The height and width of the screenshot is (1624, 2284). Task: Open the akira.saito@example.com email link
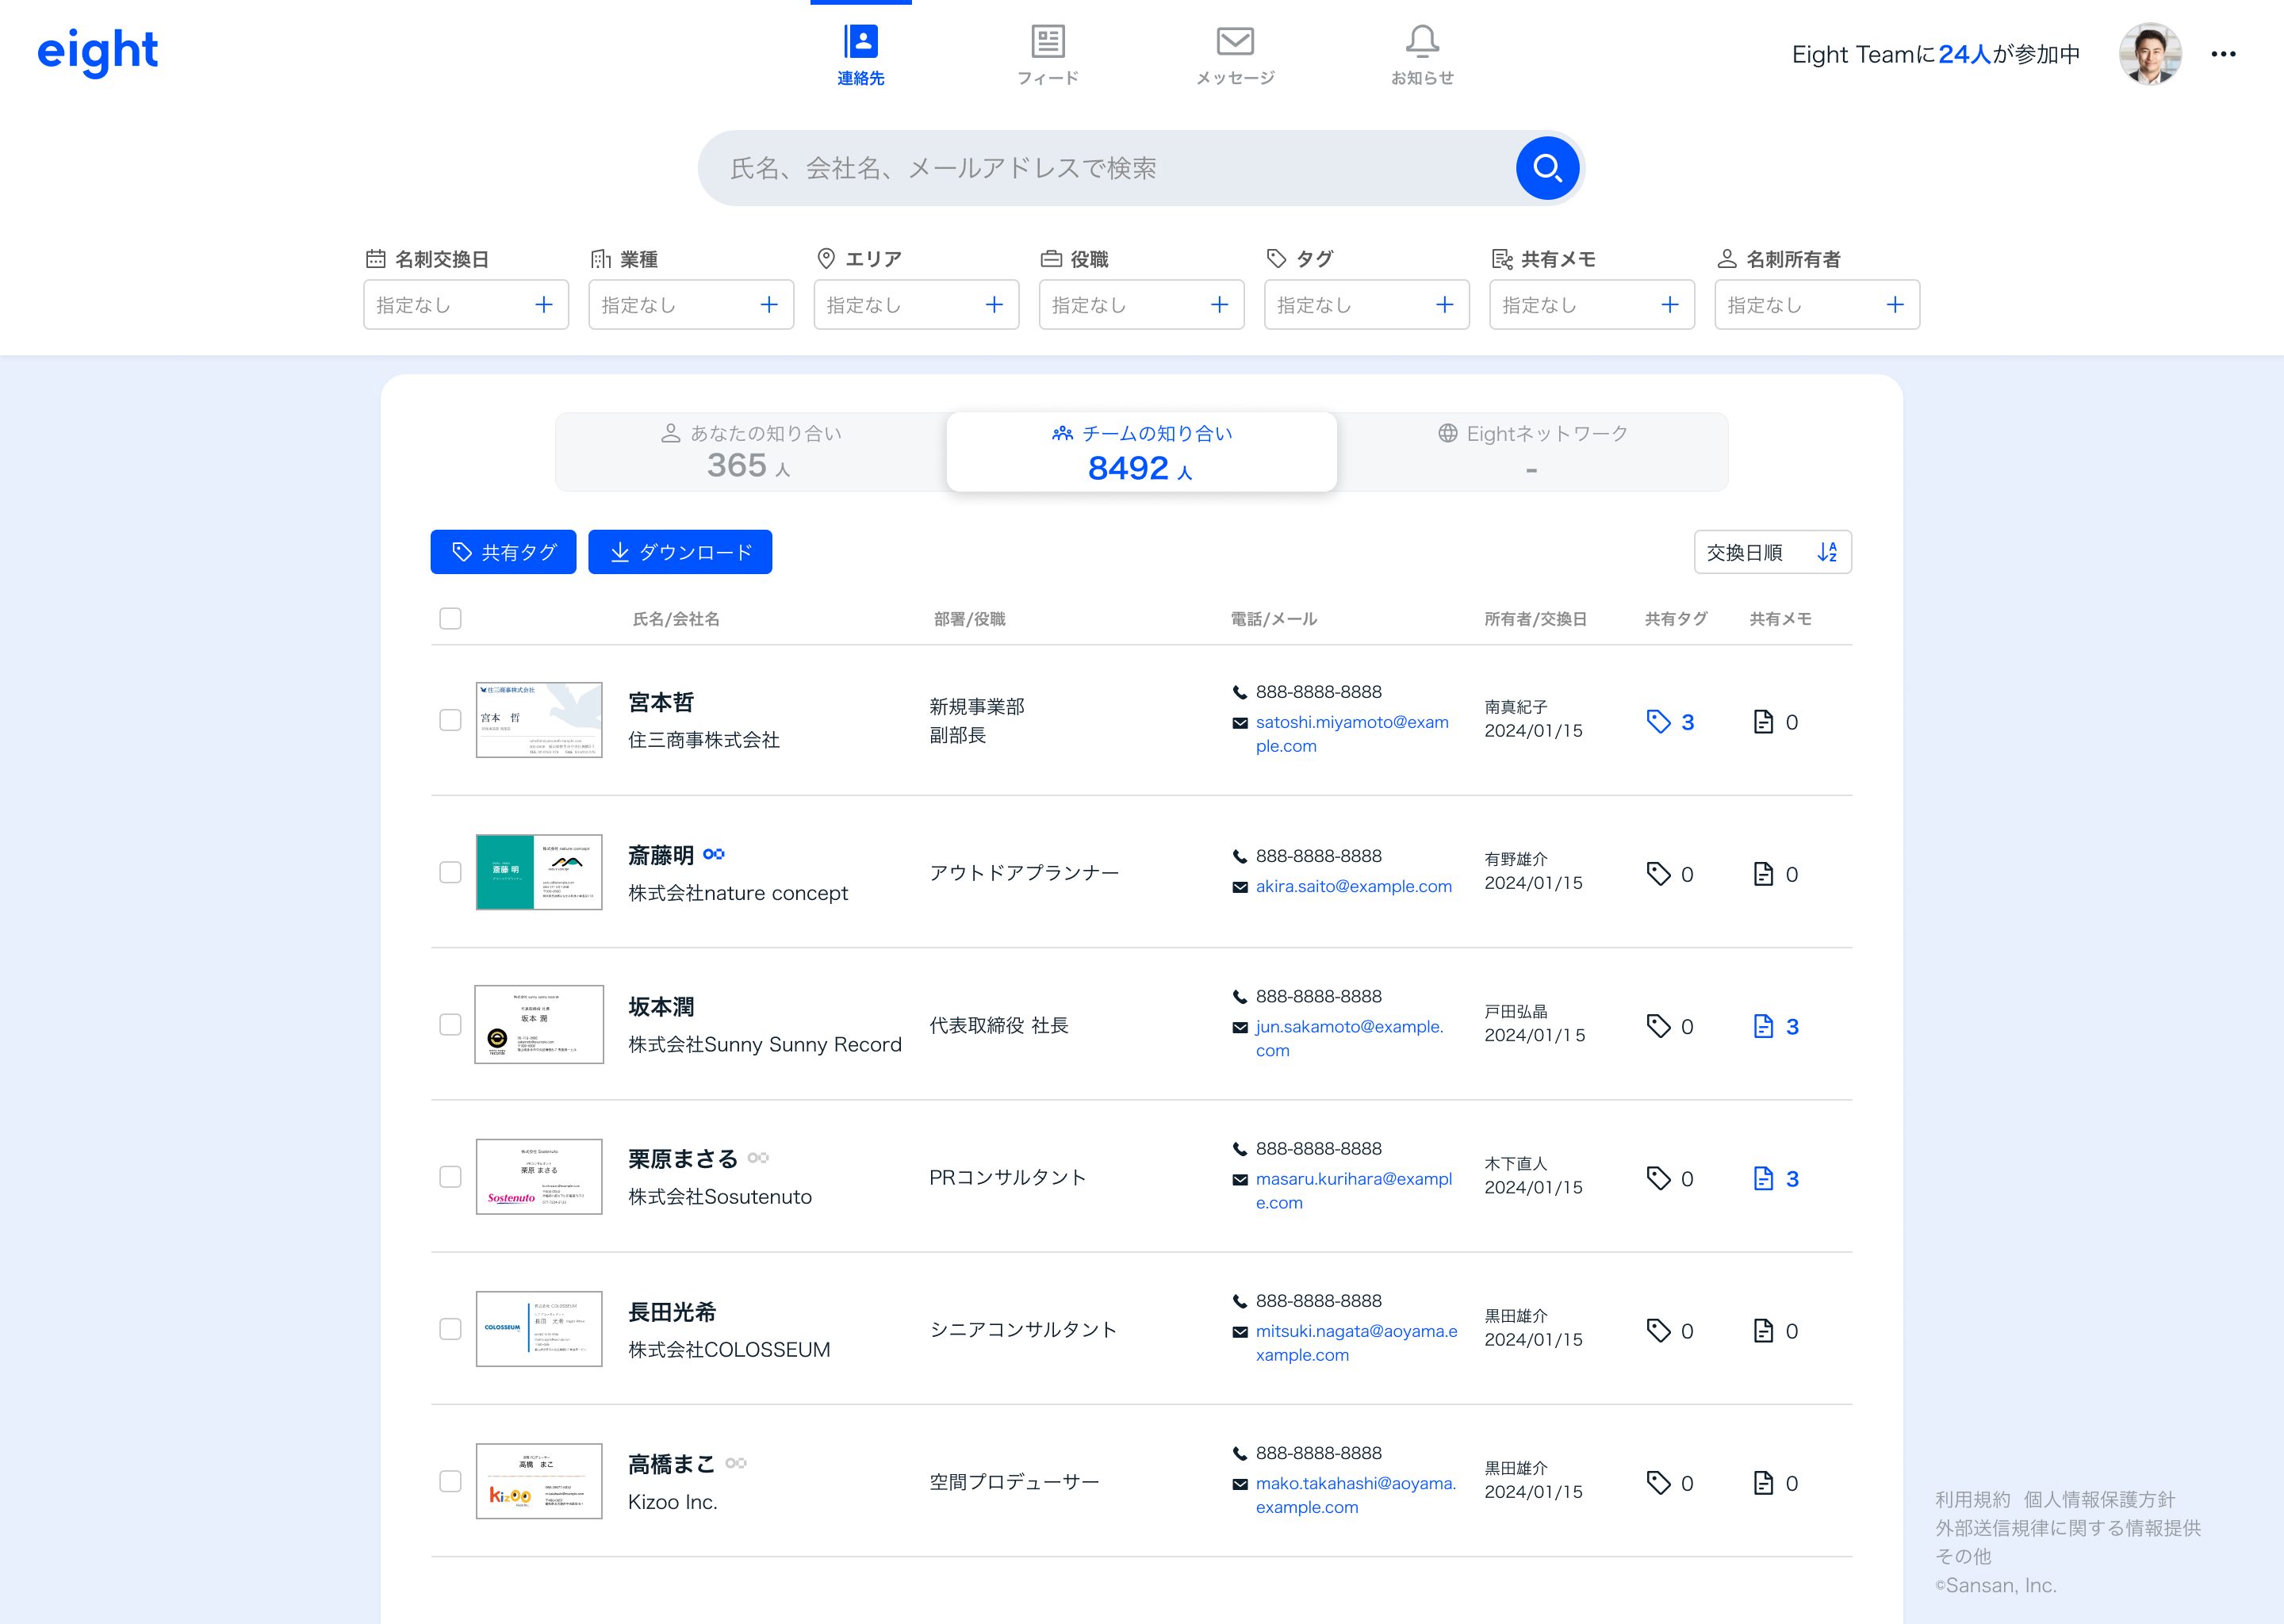(x=1353, y=886)
